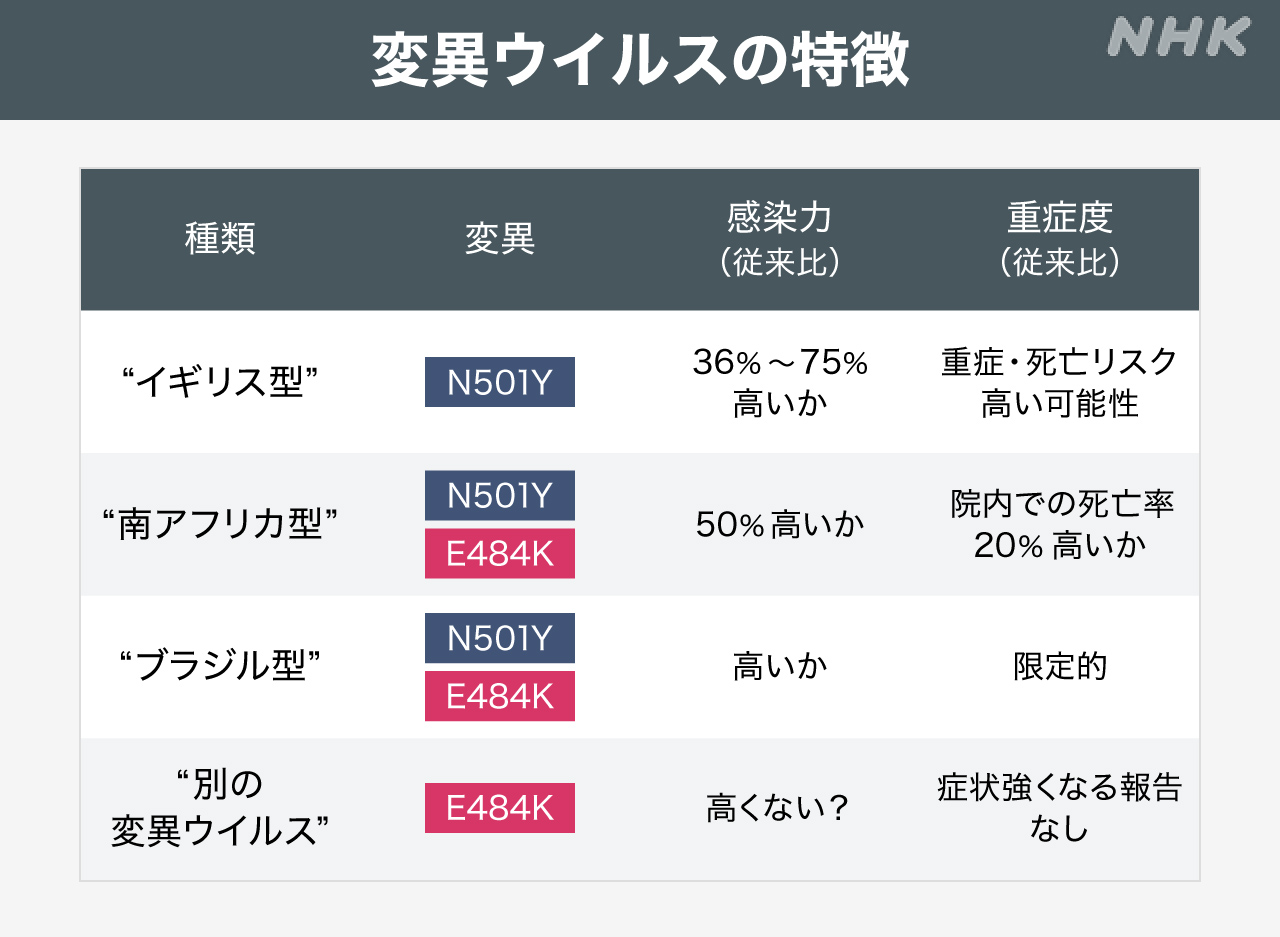The width and height of the screenshot is (1280, 937).
Task: Click the 種類 column header
Action: 220,240
